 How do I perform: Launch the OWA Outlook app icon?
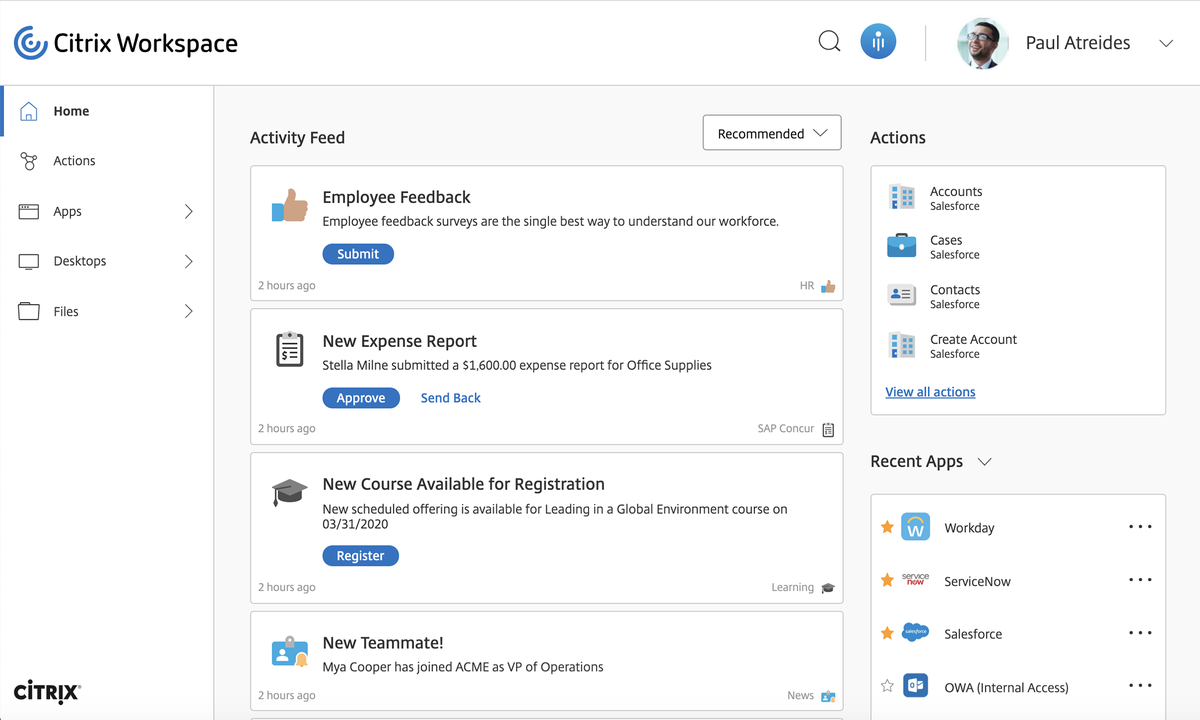pyautogui.click(x=915, y=686)
